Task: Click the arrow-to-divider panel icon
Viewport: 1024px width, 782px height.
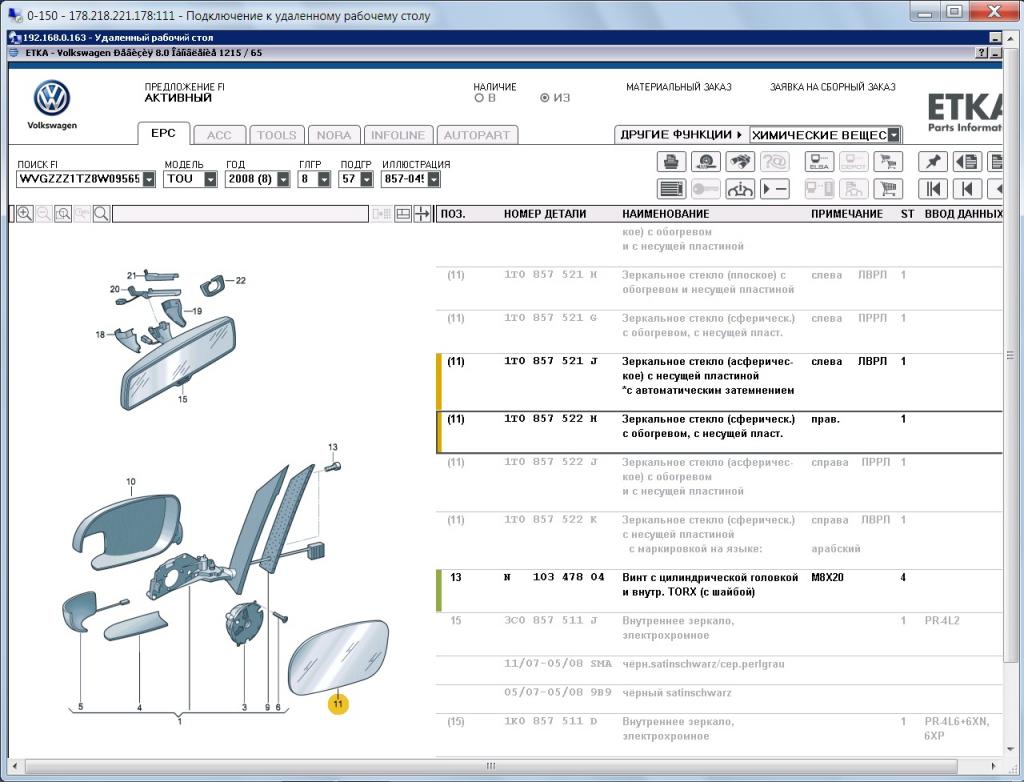Action: pyautogui.click(x=423, y=214)
